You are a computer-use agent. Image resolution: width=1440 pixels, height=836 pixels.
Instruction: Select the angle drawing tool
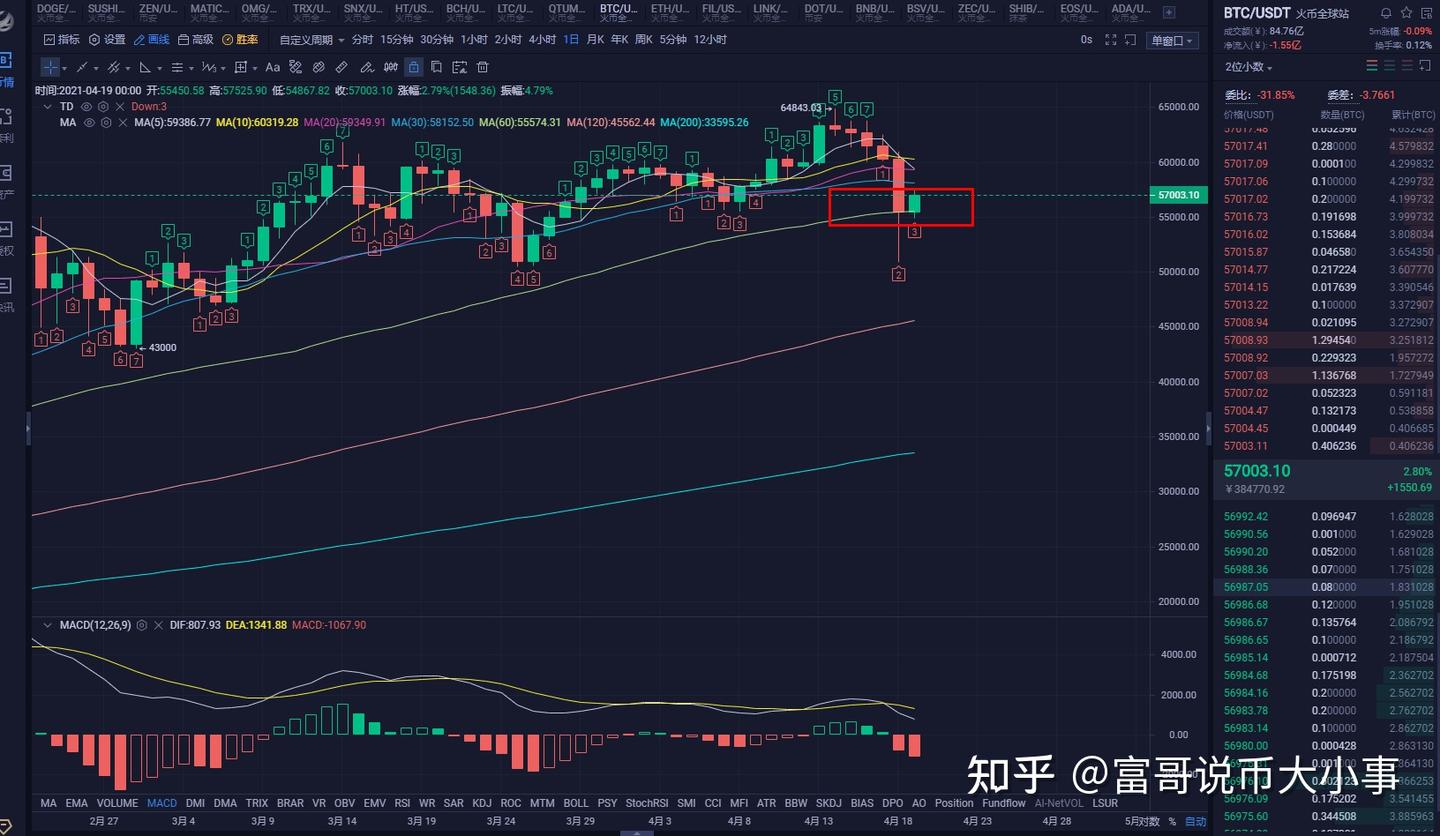pos(145,67)
